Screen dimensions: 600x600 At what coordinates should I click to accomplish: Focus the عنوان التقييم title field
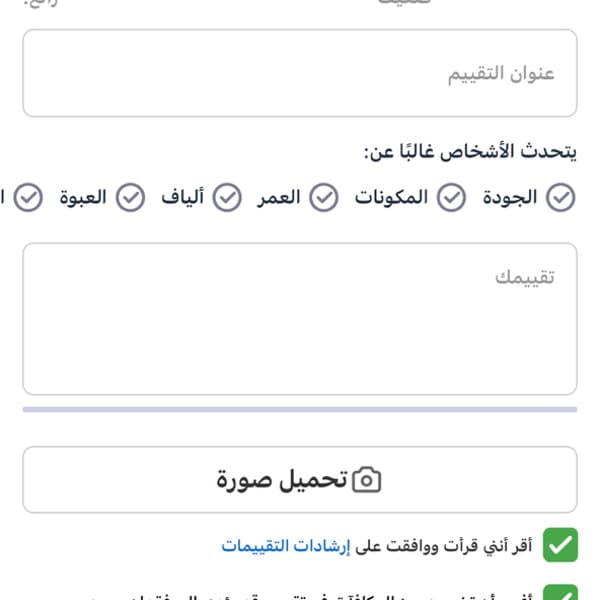300,73
